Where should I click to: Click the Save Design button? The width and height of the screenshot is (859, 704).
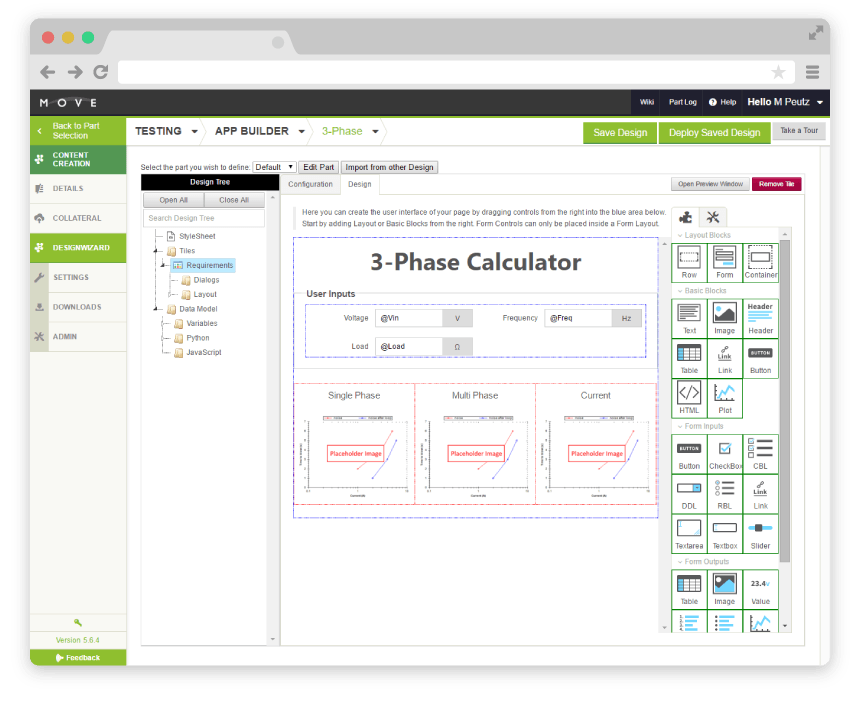point(620,133)
